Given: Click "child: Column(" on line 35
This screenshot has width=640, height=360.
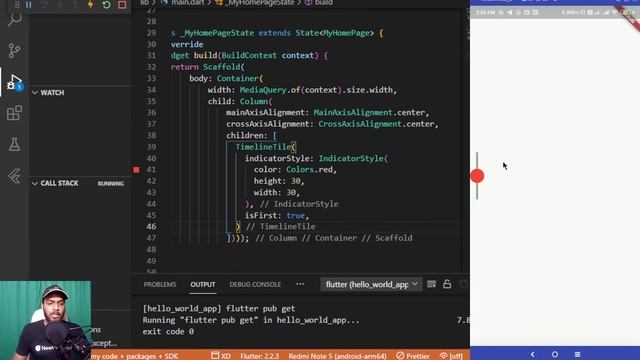Looking at the screenshot, I should [240, 101].
